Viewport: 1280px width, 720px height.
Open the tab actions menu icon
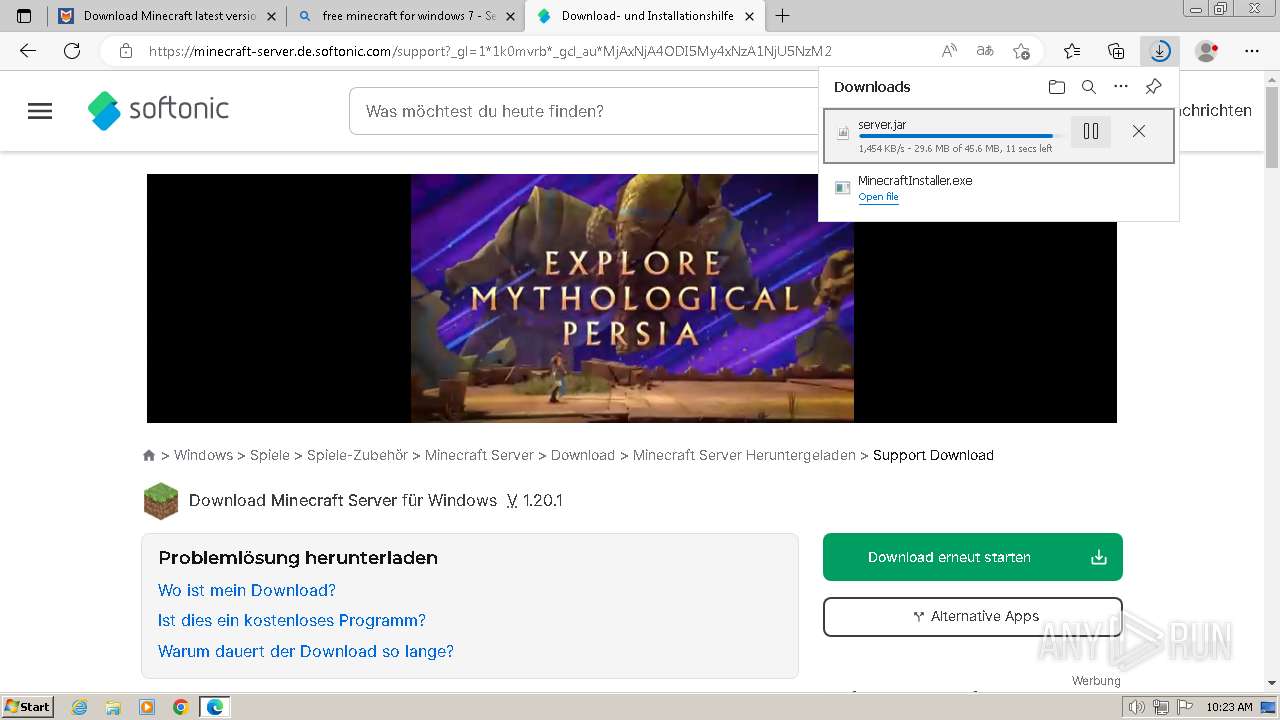pyautogui.click(x=24, y=16)
